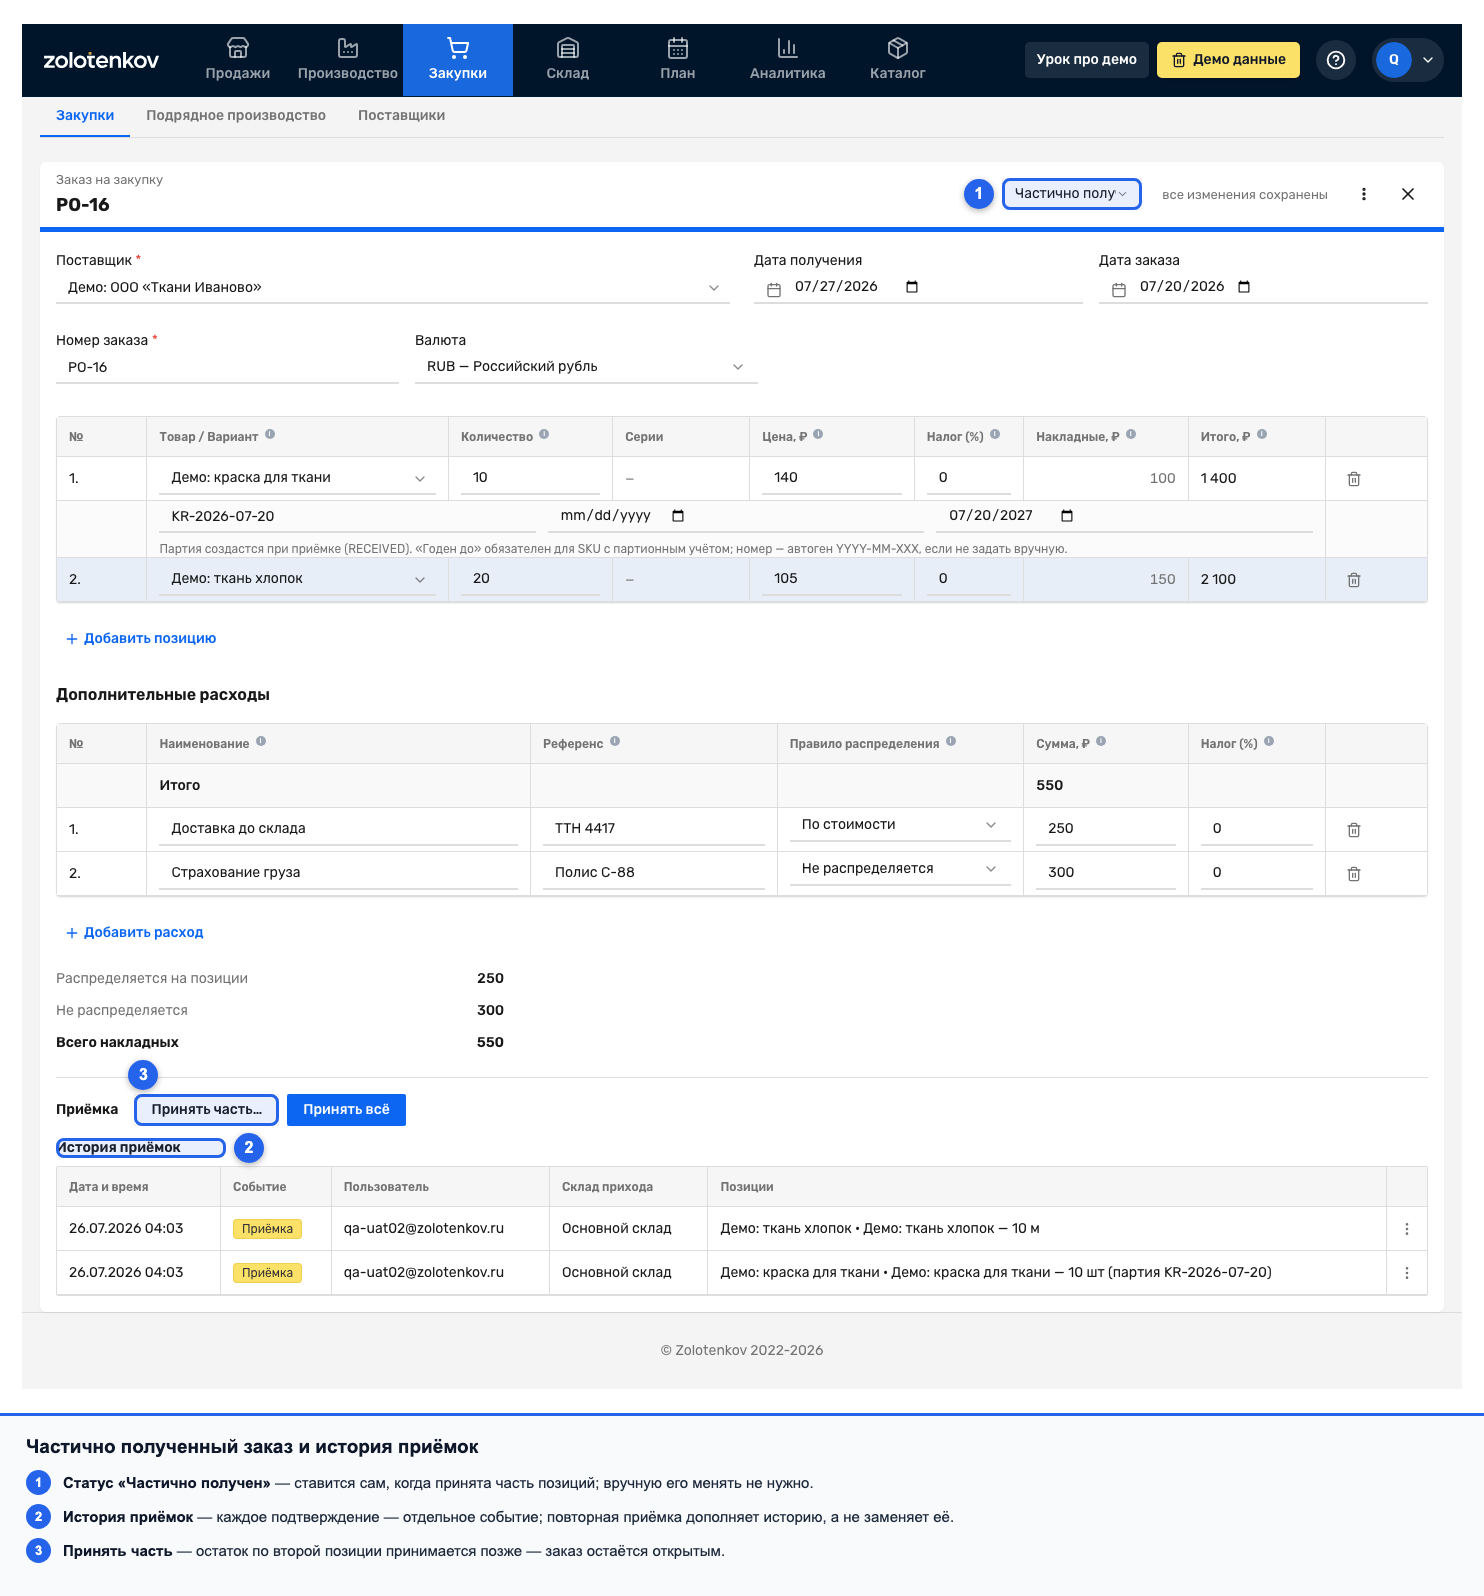The image size is (1484, 1596).
Task: Open the План calendar icon
Action: 678,48
